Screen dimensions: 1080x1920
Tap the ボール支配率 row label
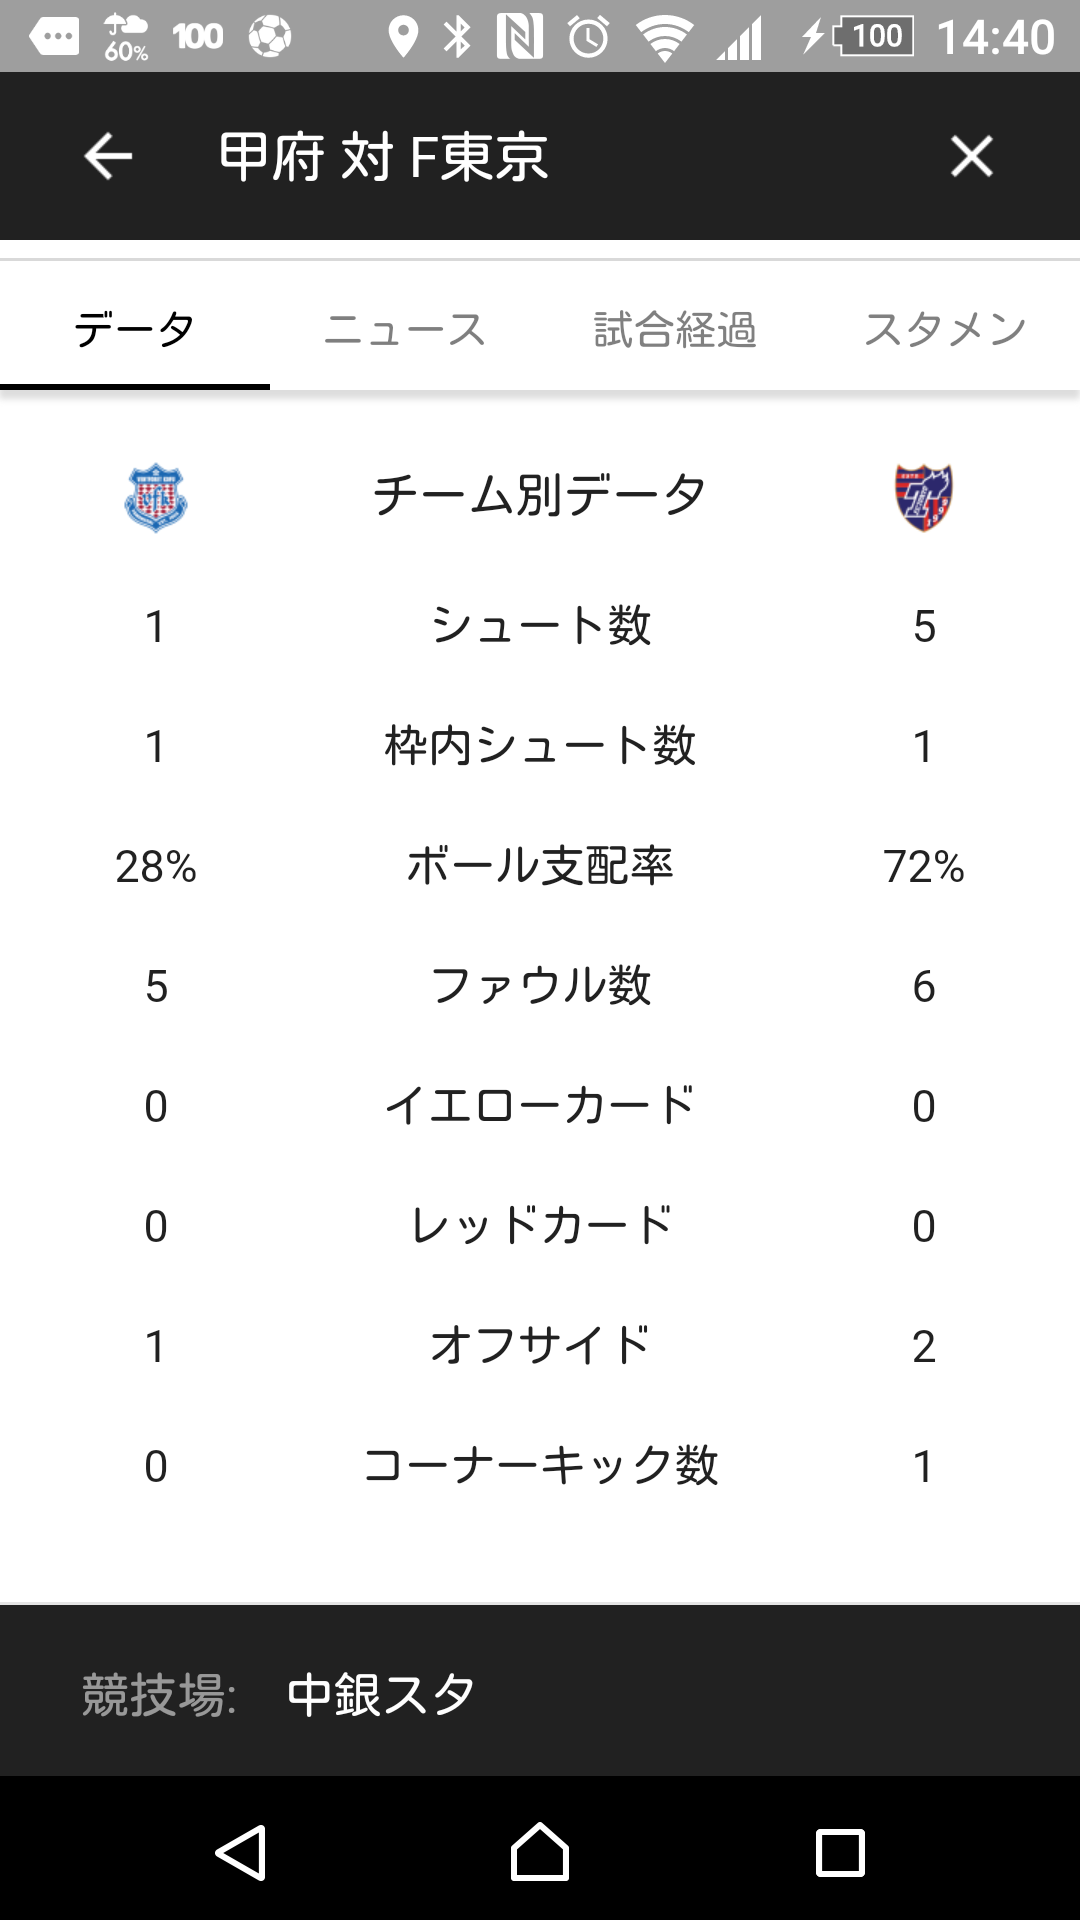click(540, 866)
